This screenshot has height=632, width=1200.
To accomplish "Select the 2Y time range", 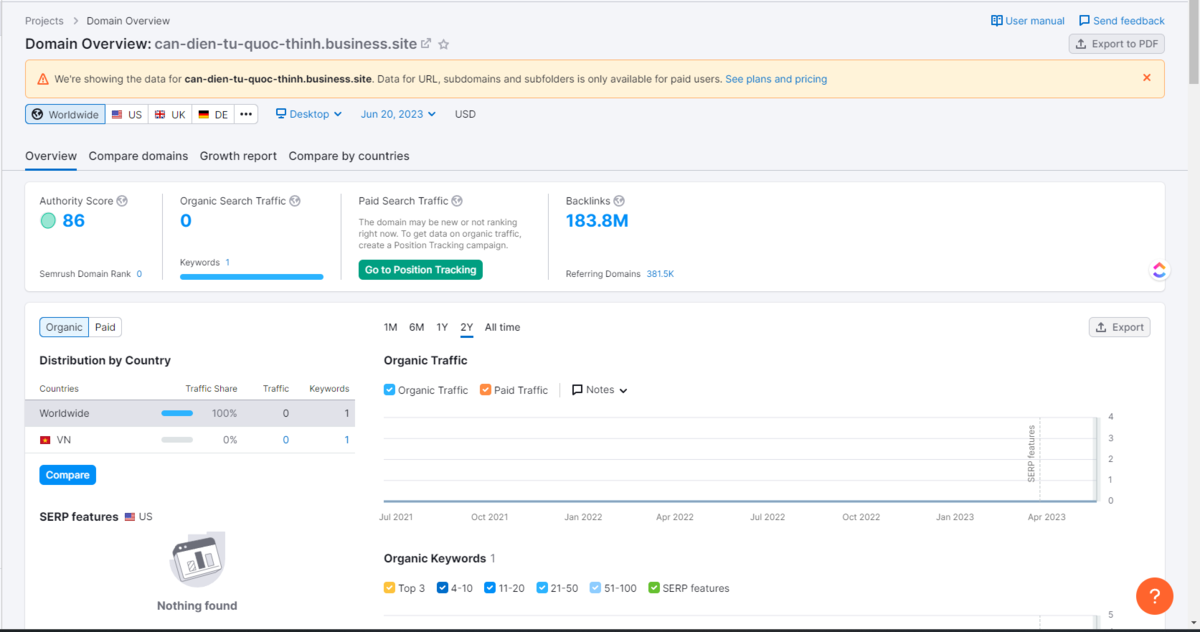I will [x=467, y=327].
